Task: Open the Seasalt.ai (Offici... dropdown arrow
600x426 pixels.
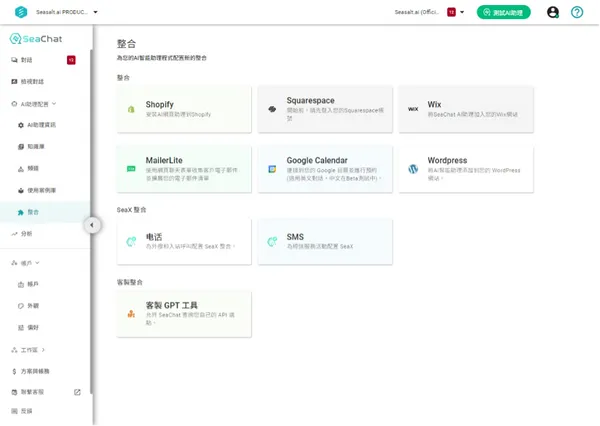Action: (x=462, y=12)
